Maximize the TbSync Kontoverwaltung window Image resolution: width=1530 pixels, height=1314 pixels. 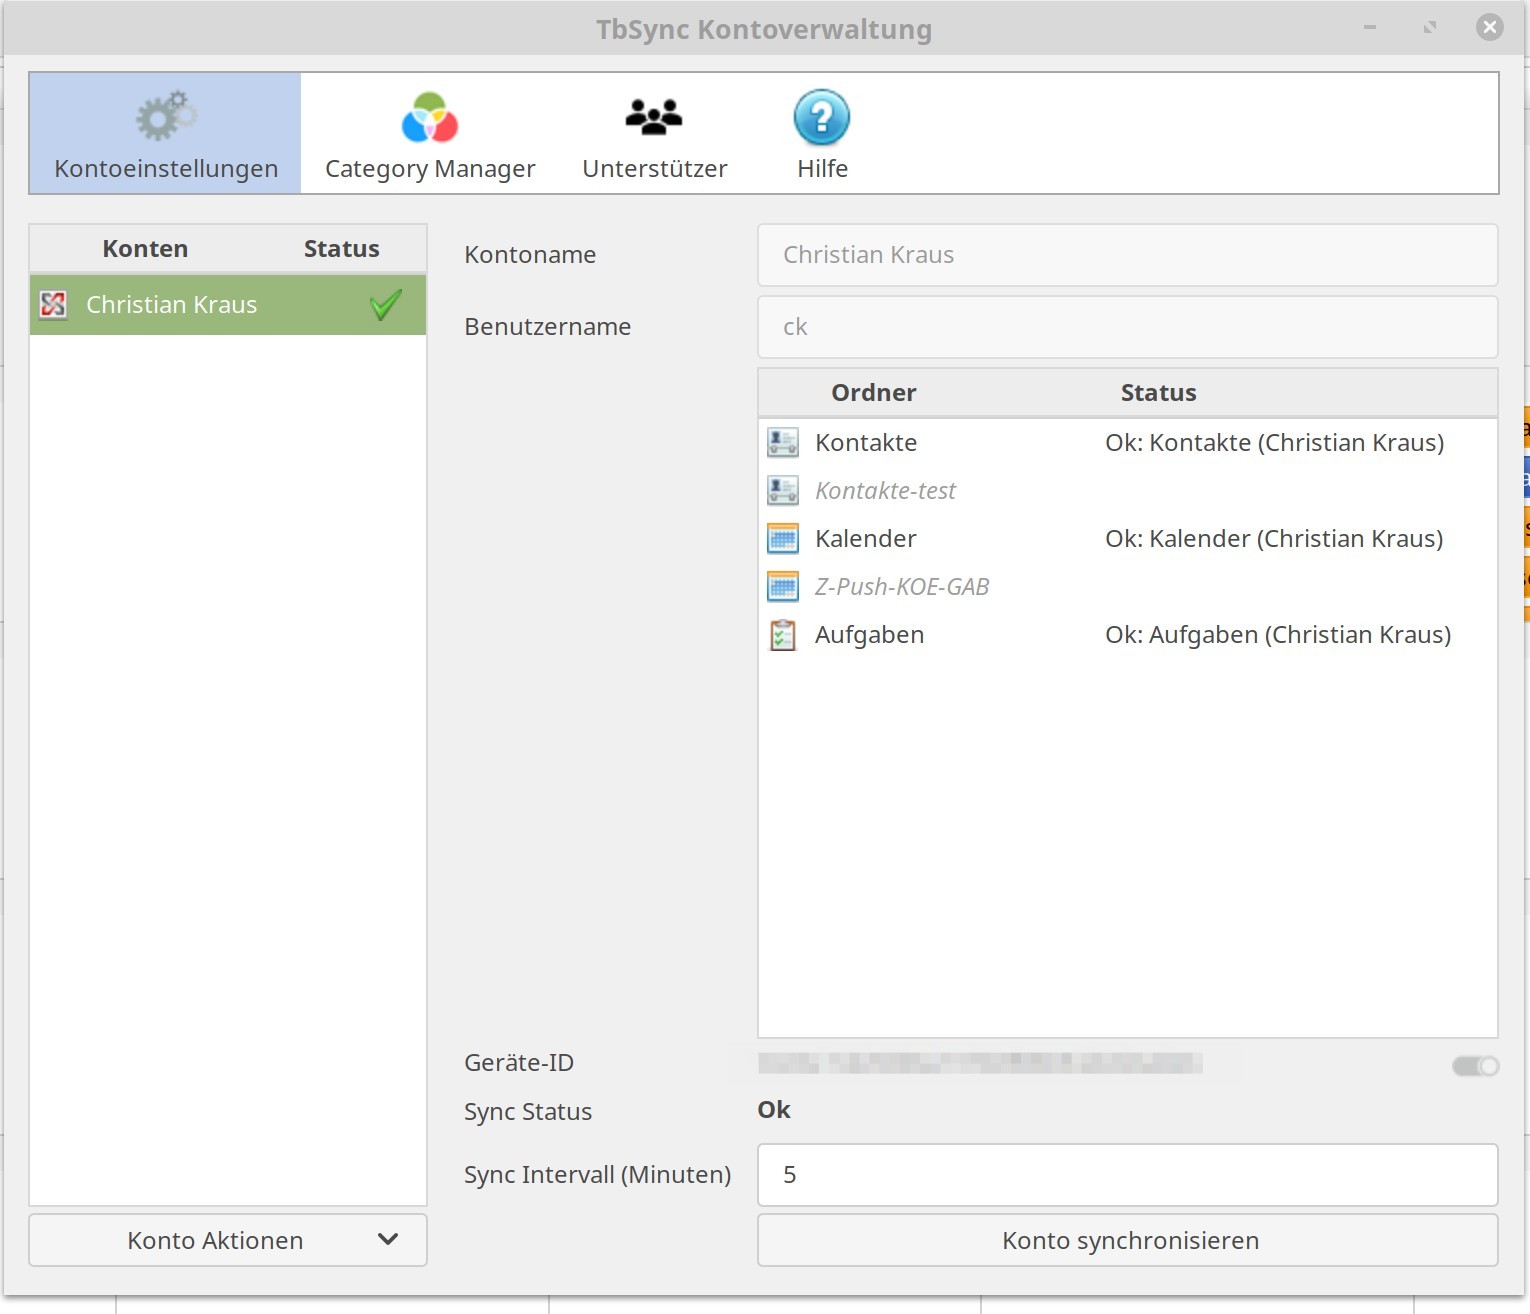click(1430, 27)
